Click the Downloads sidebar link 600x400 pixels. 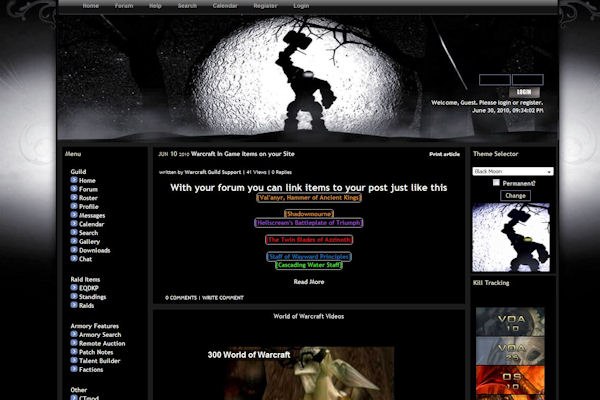[95, 250]
